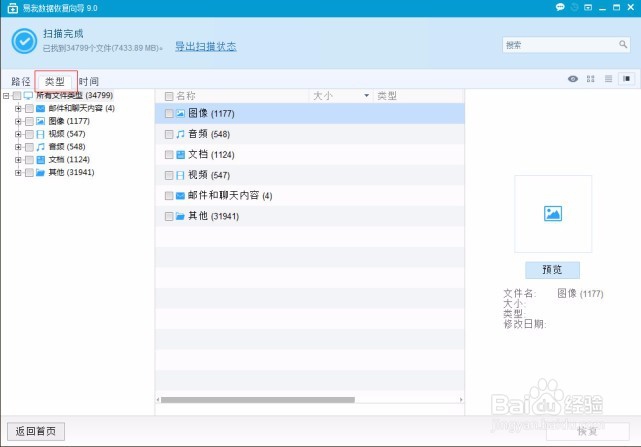Viewport: 641px width, 447px height.
Task: Expand the 邮件和聊天内容 tree node
Action: 18,108
